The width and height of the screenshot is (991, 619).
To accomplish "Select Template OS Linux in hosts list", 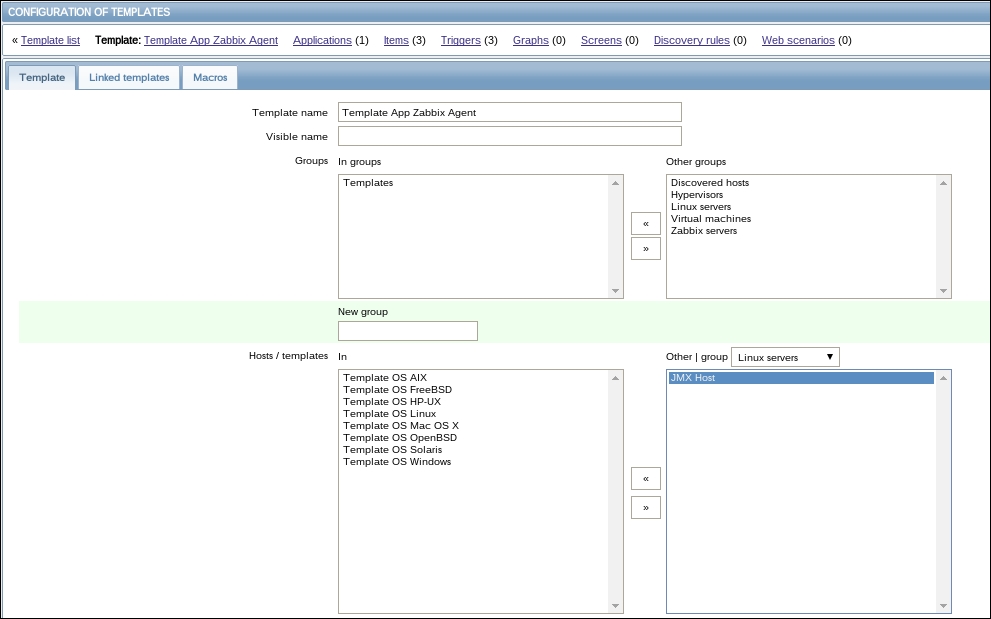I will (389, 414).
